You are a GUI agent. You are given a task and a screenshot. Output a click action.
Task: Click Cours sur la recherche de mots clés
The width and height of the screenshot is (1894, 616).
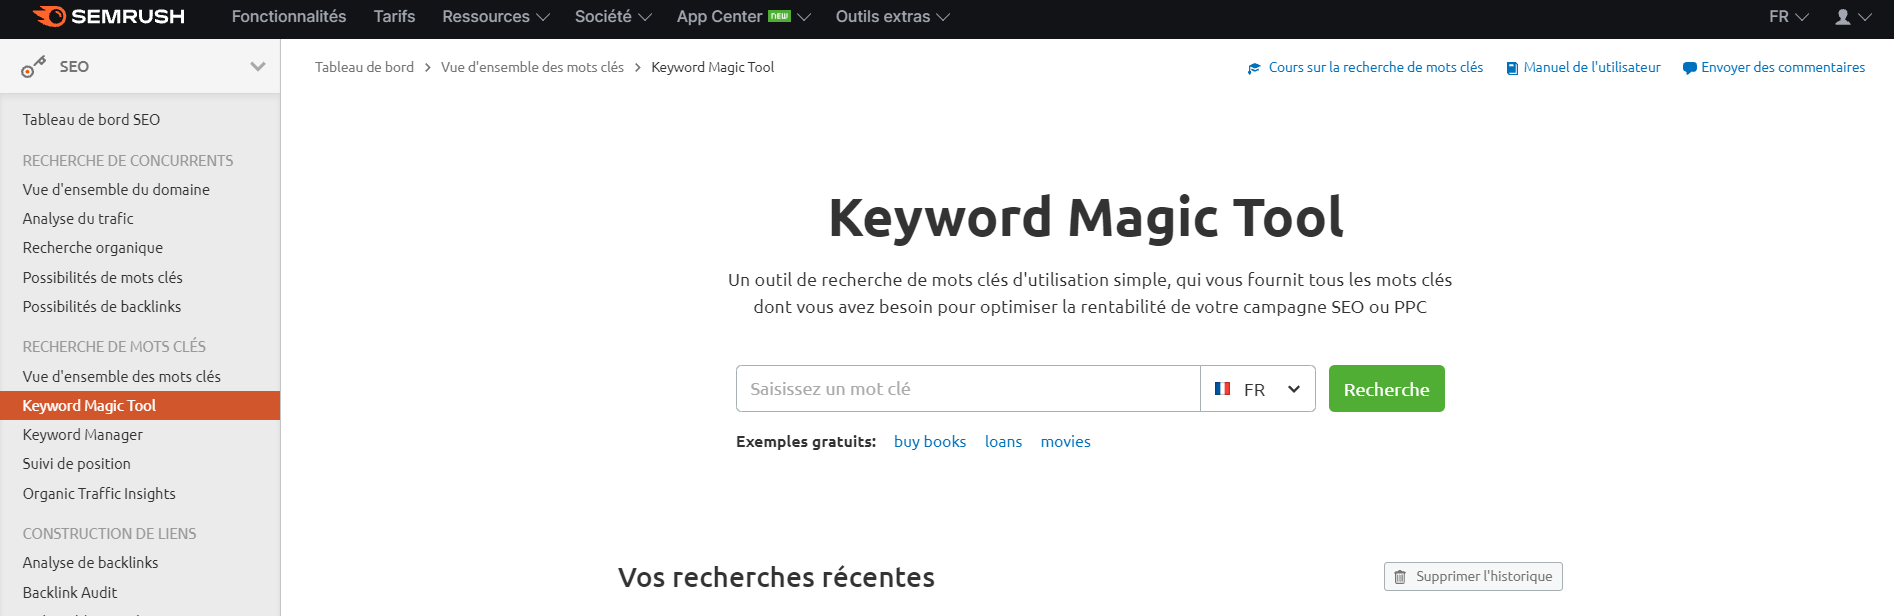pyautogui.click(x=1376, y=67)
